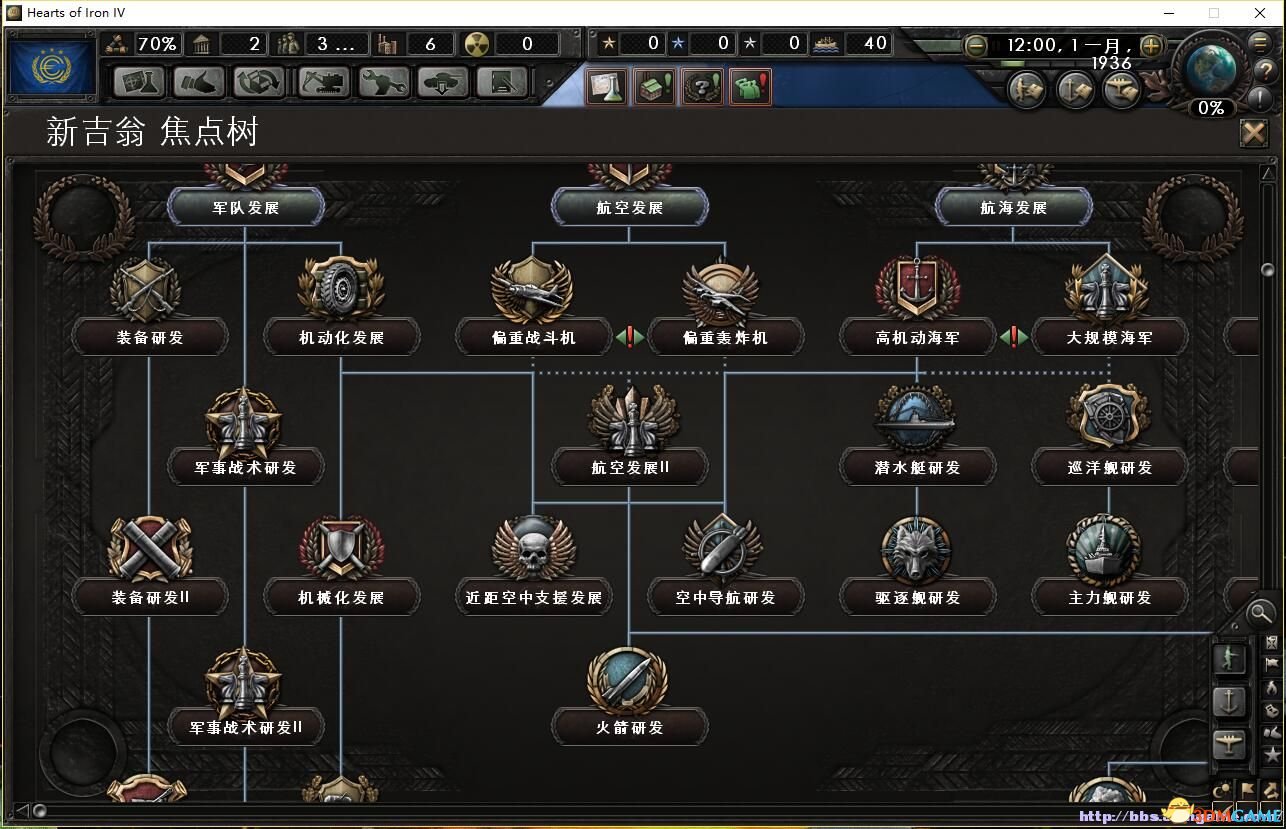Open the main menu hamburger button
The height and width of the screenshot is (829, 1286).
(1260, 44)
